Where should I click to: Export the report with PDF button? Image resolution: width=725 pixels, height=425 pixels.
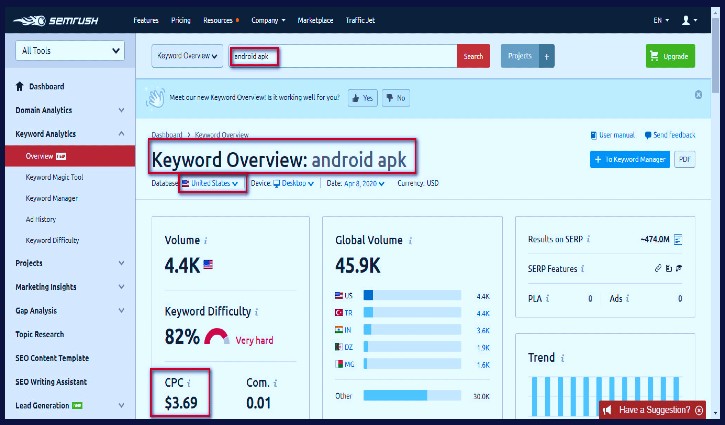coord(685,160)
